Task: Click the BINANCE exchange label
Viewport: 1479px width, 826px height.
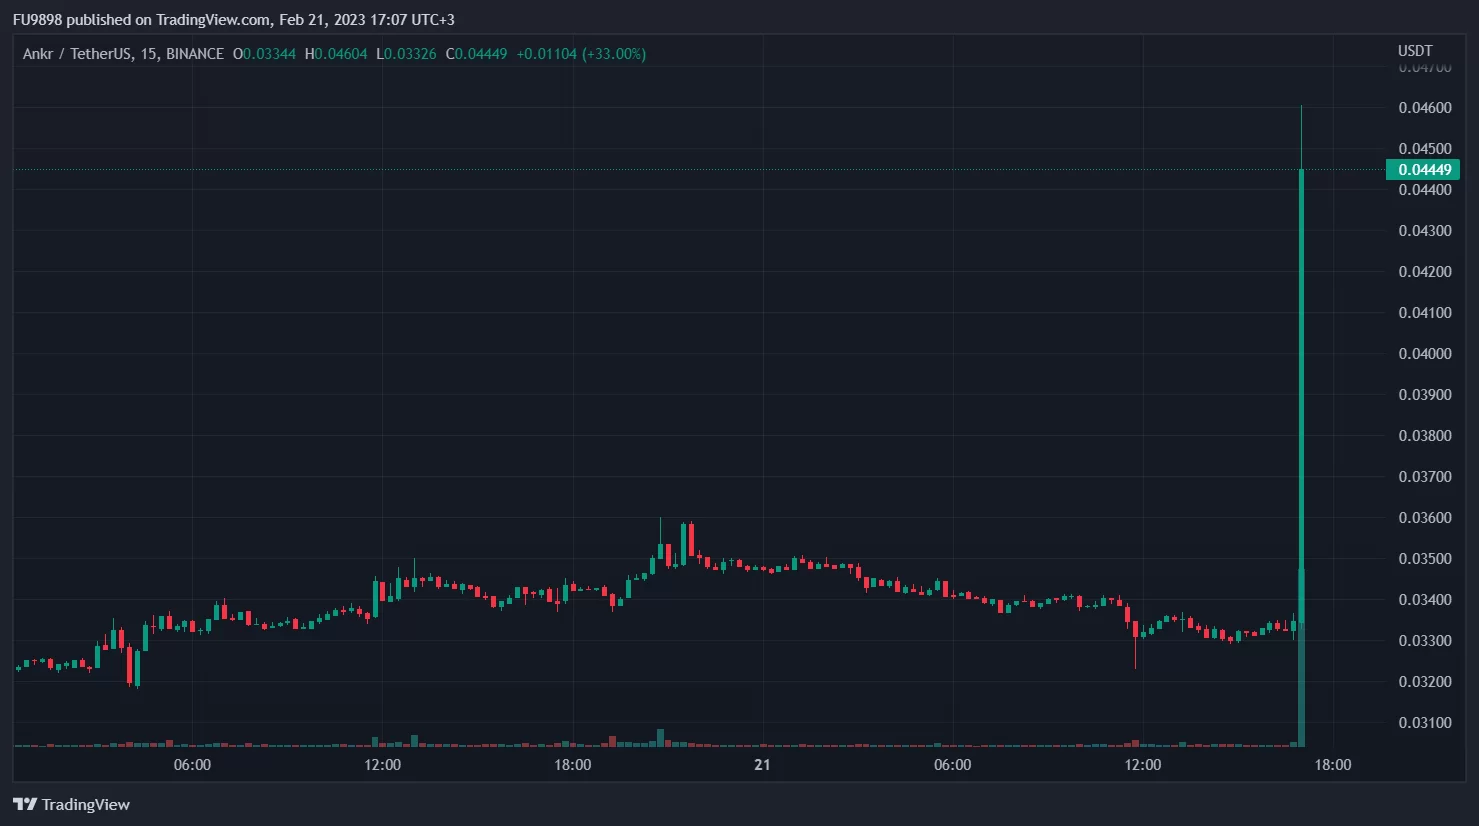Action: (195, 54)
